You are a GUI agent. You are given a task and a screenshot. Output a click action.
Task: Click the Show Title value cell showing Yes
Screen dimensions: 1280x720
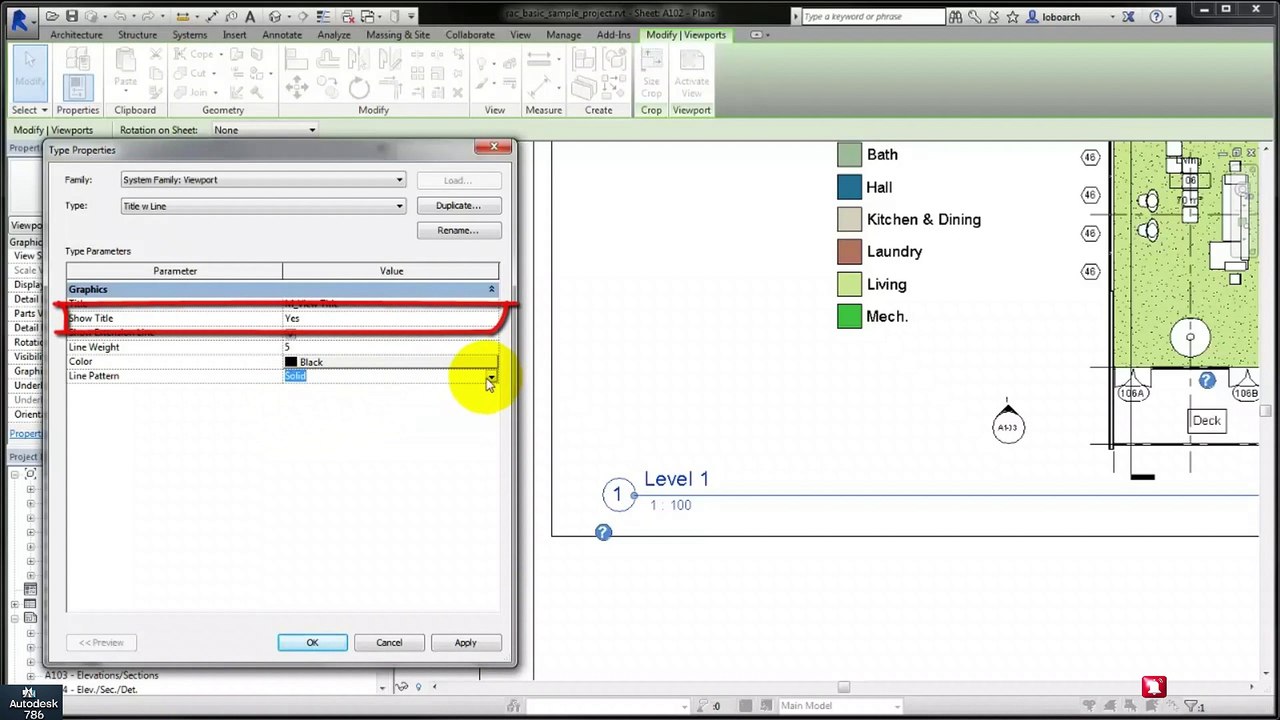click(x=390, y=318)
